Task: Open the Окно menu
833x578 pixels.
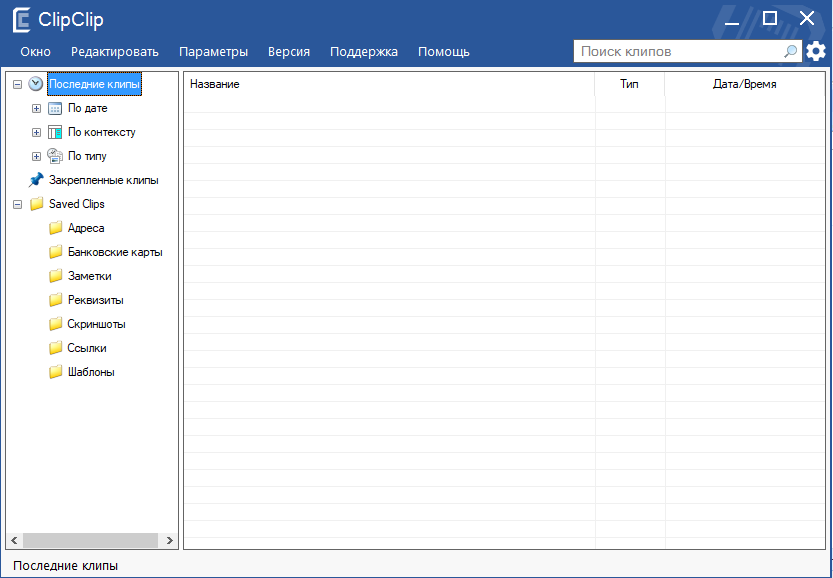Action: click(36, 52)
